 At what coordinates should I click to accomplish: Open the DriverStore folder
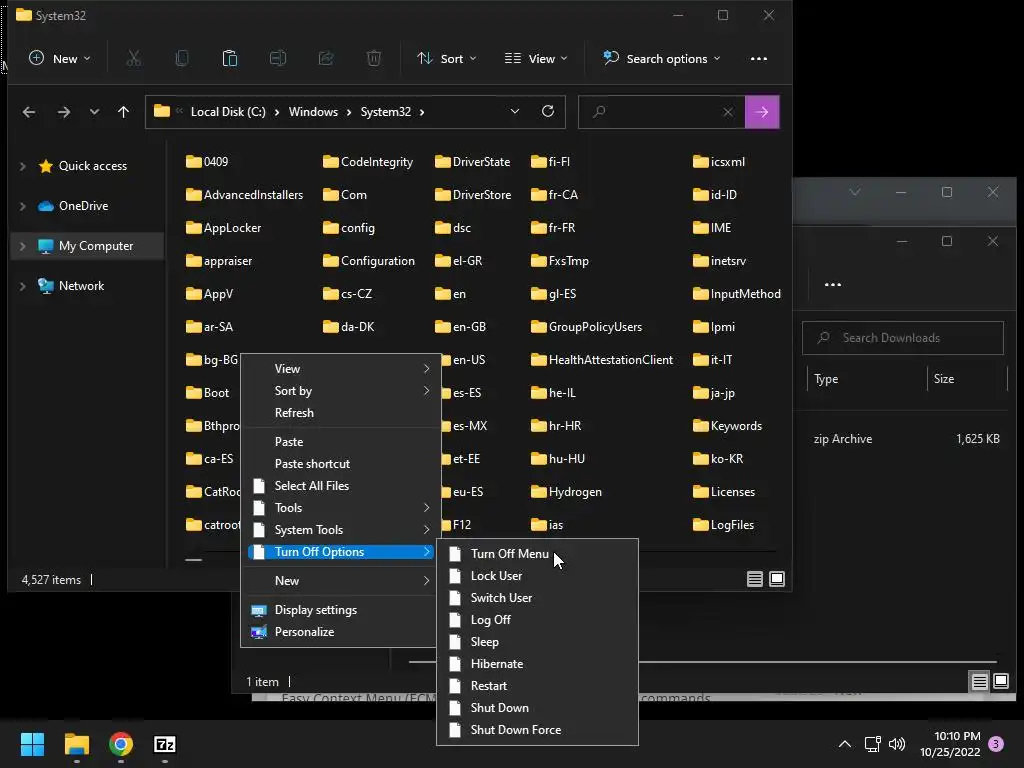click(473, 195)
